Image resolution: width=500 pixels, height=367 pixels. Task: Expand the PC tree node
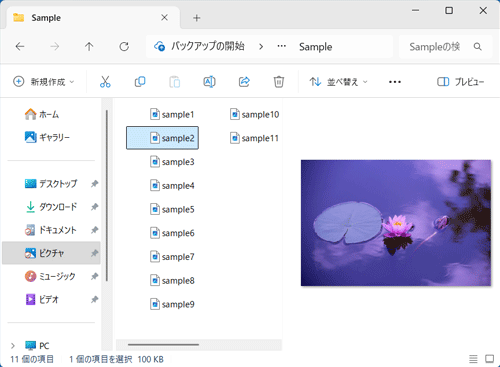pos(13,346)
